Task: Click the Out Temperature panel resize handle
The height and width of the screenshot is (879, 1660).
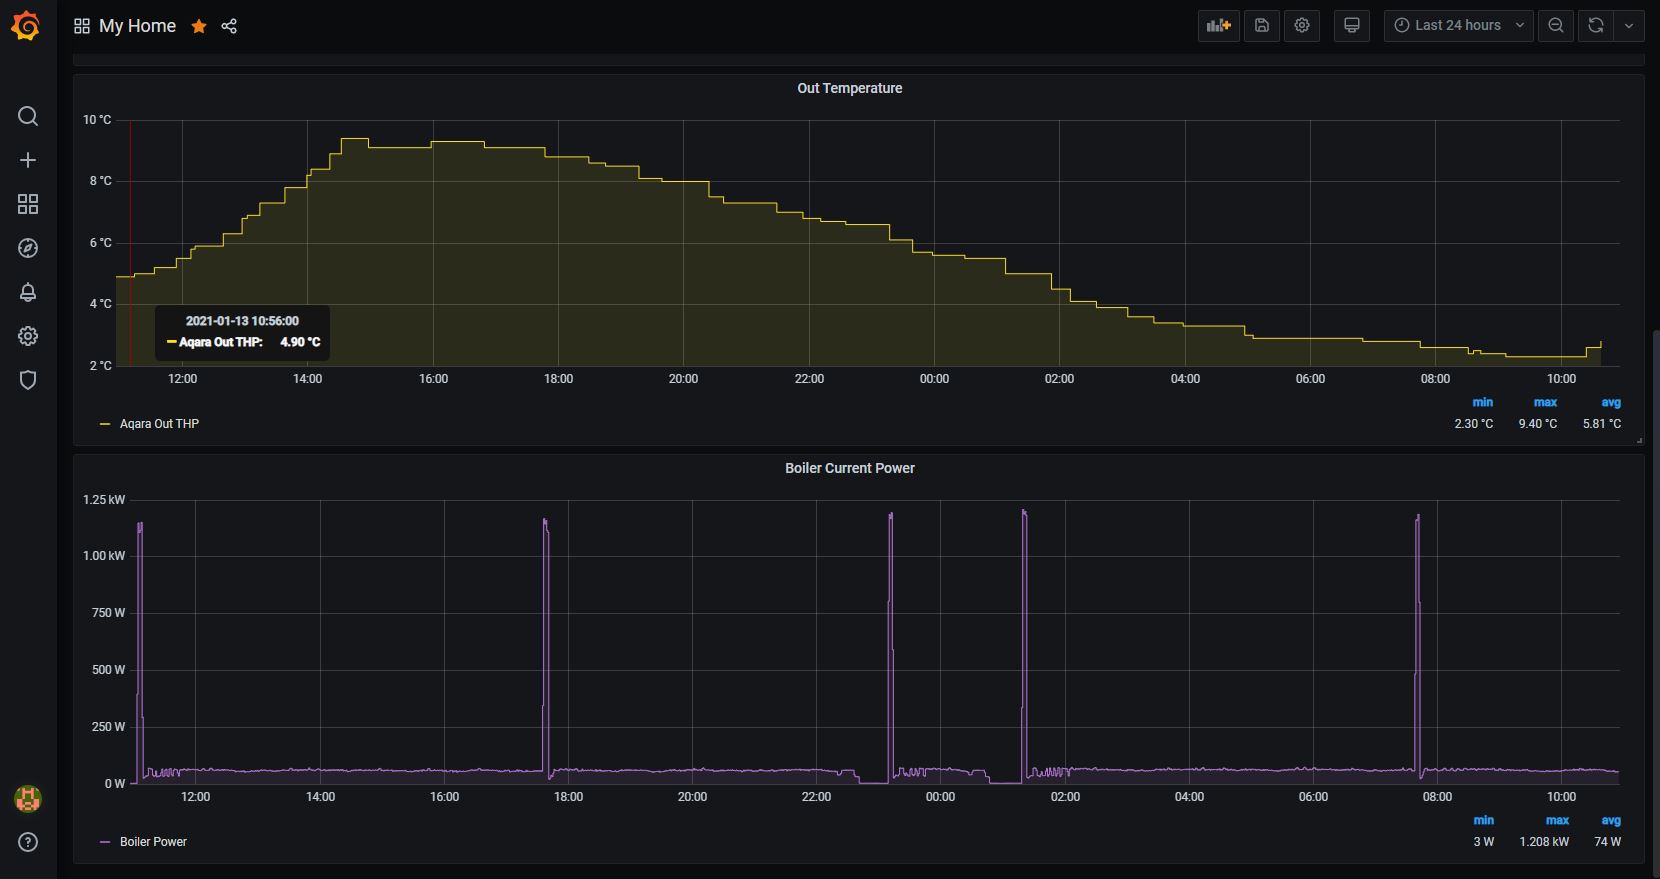Action: click(1639, 440)
